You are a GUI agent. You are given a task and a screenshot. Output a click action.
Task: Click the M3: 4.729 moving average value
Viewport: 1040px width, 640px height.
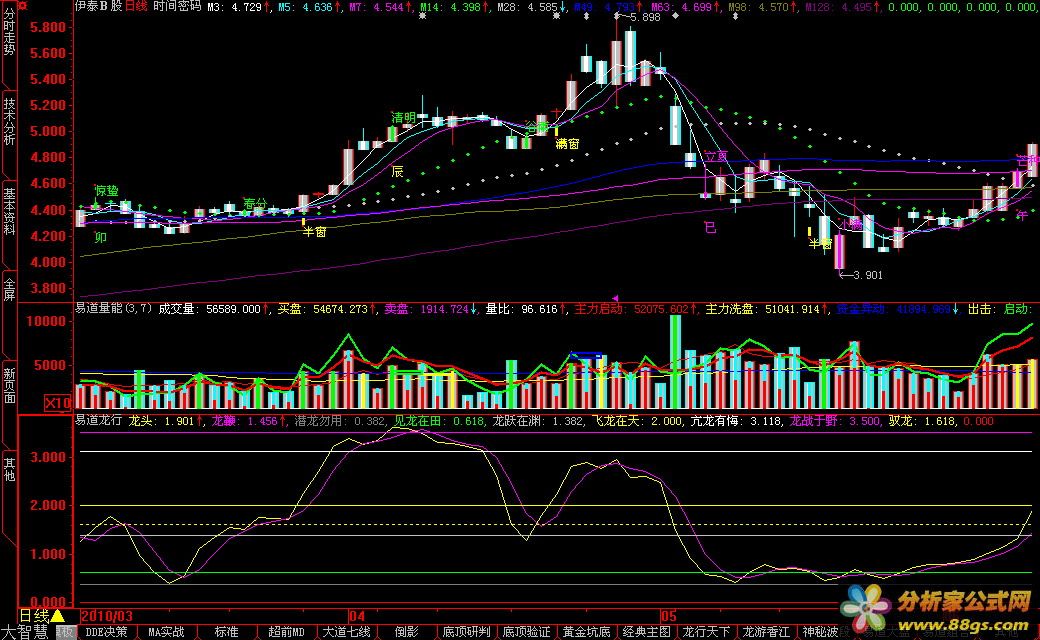(238, 7)
